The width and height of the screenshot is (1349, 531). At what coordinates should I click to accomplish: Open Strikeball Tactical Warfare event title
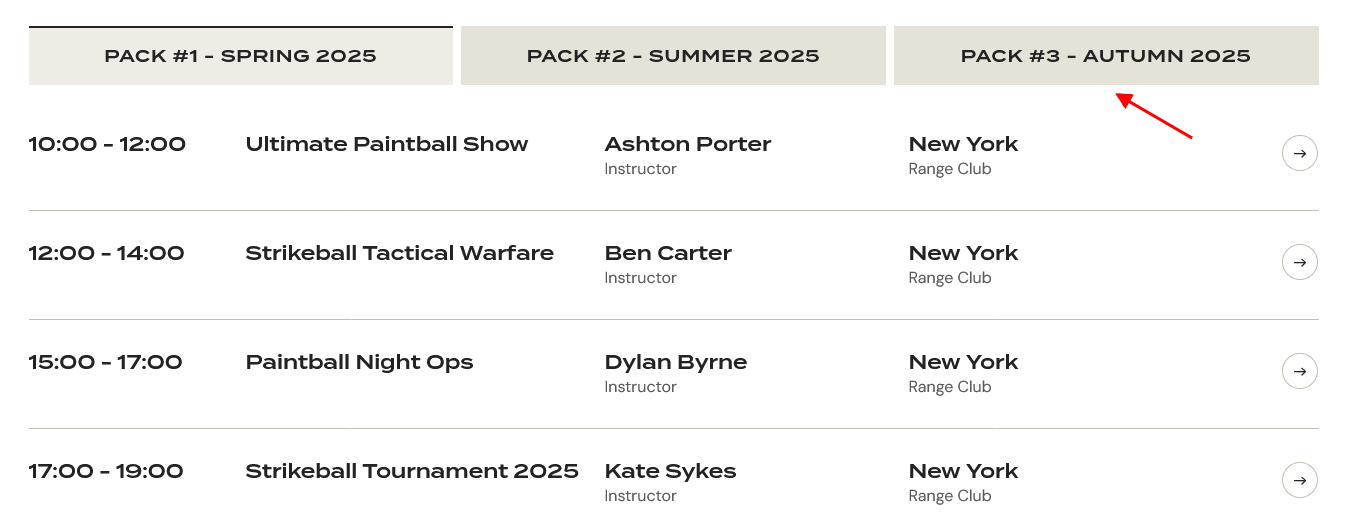tap(400, 253)
